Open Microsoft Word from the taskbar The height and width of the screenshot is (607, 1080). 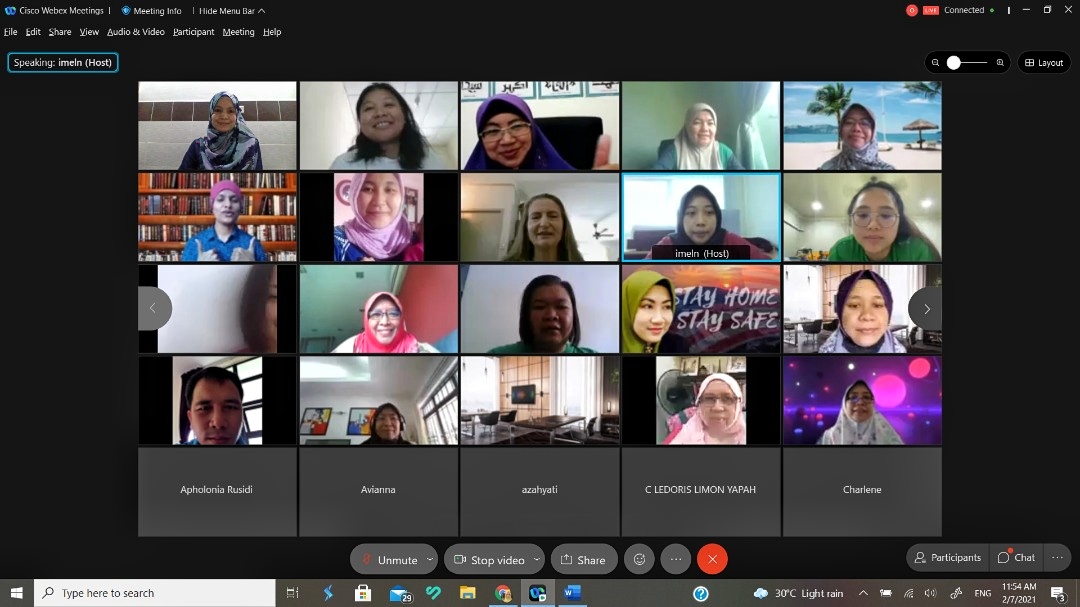pyautogui.click(x=572, y=593)
